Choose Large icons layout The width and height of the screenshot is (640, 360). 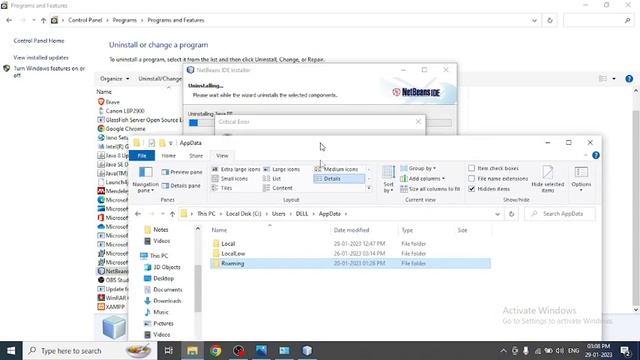pos(281,169)
